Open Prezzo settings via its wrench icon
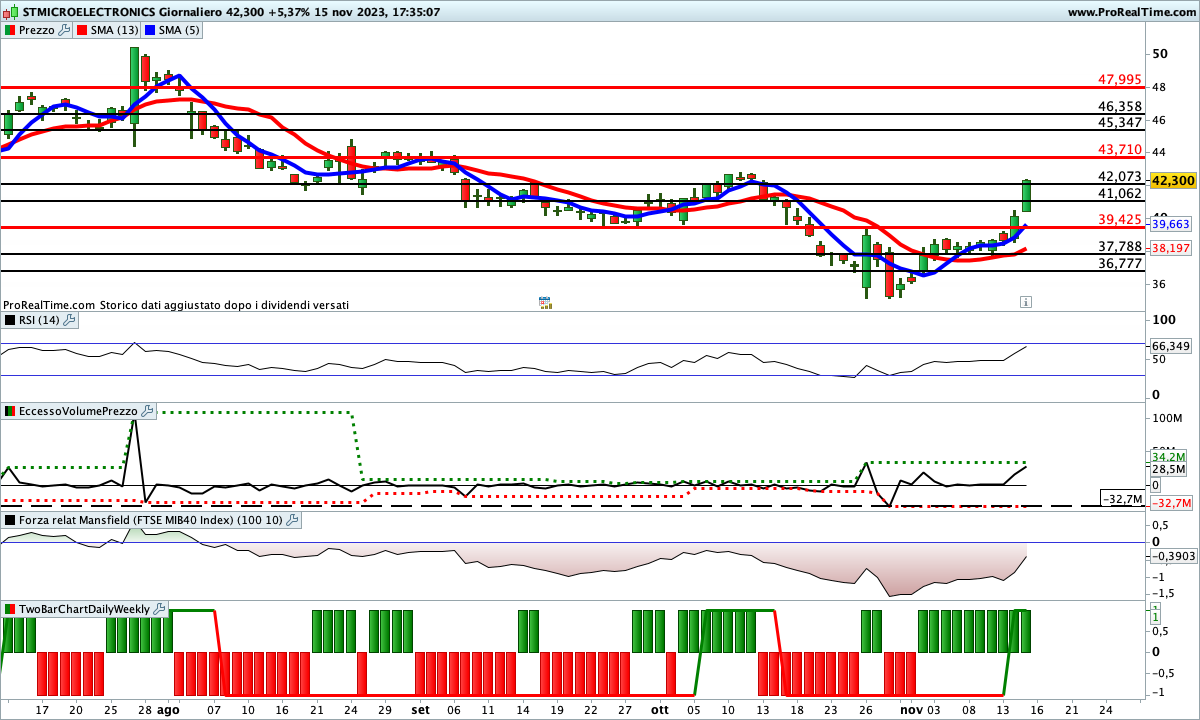The image size is (1200, 720). pyautogui.click(x=65, y=30)
